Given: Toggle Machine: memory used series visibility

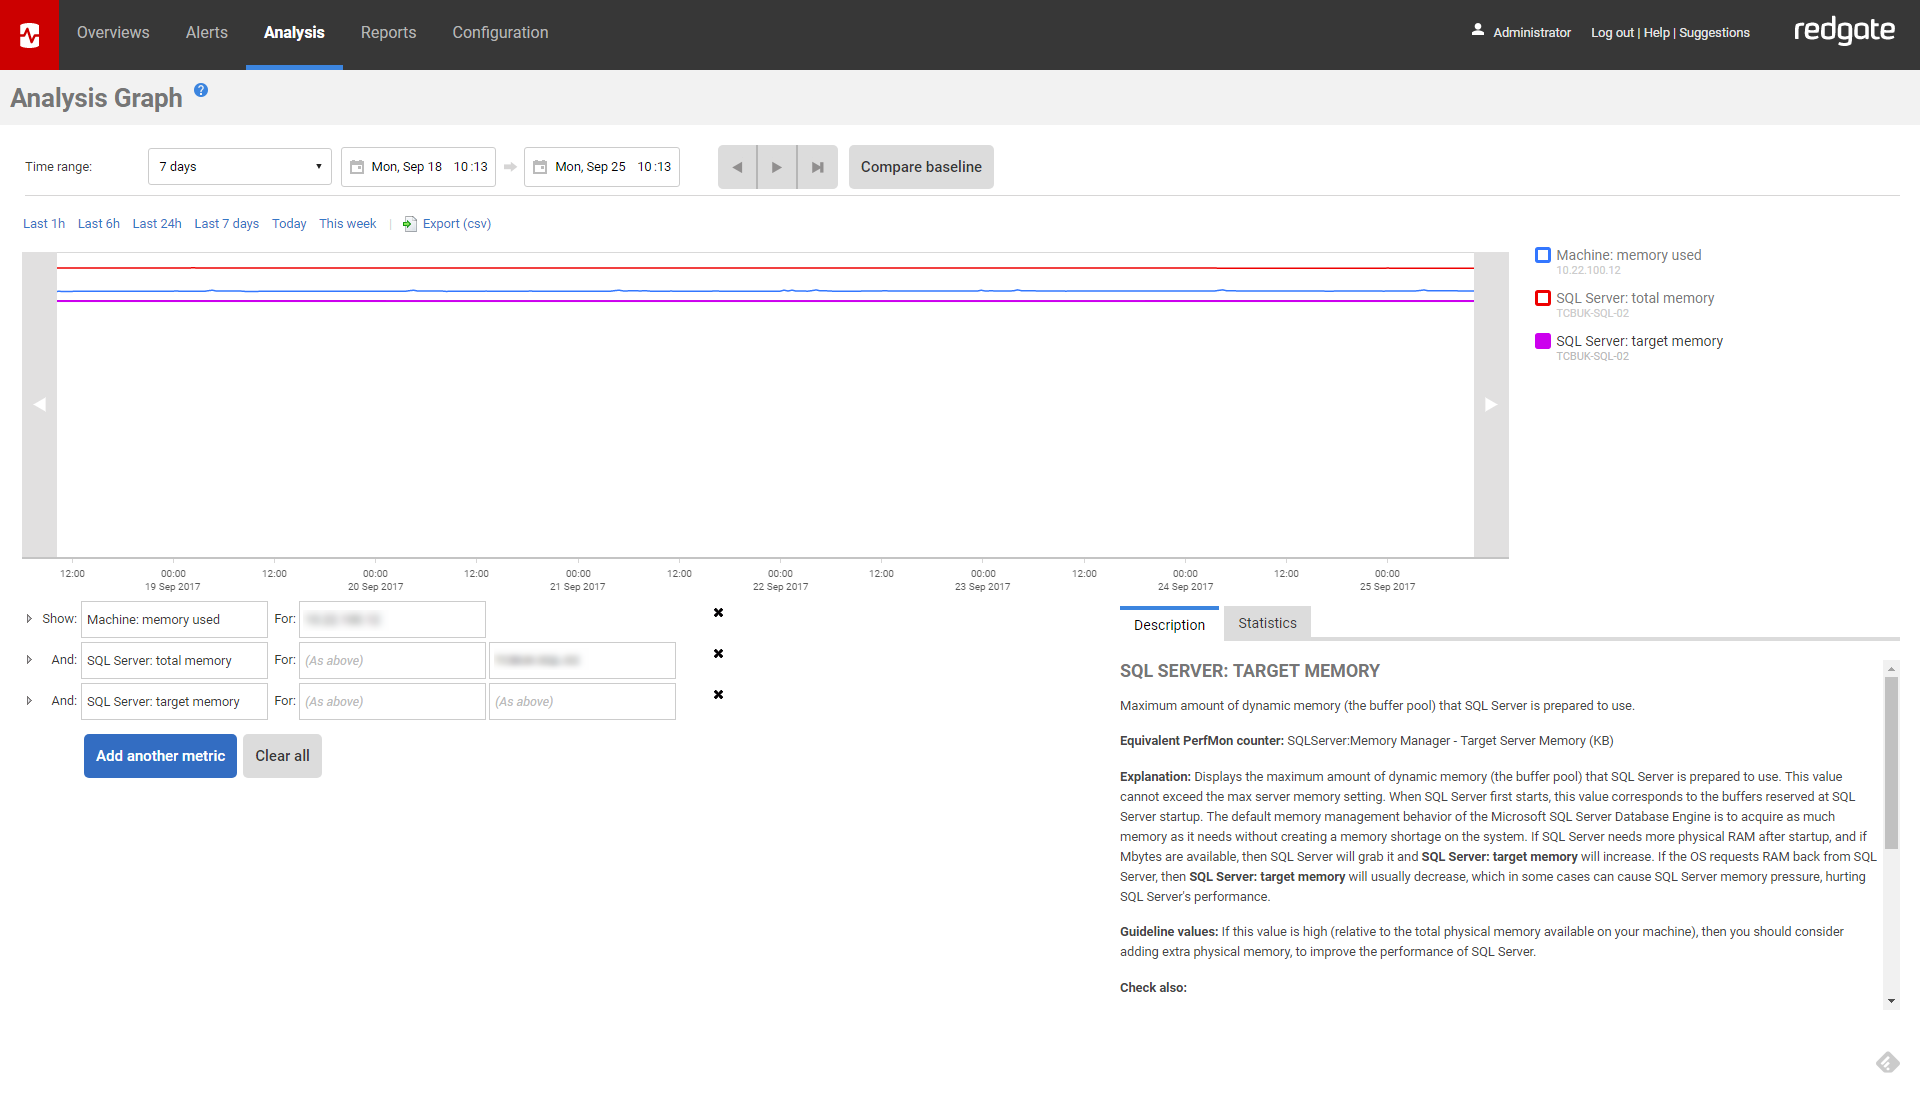Looking at the screenshot, I should pos(1543,255).
